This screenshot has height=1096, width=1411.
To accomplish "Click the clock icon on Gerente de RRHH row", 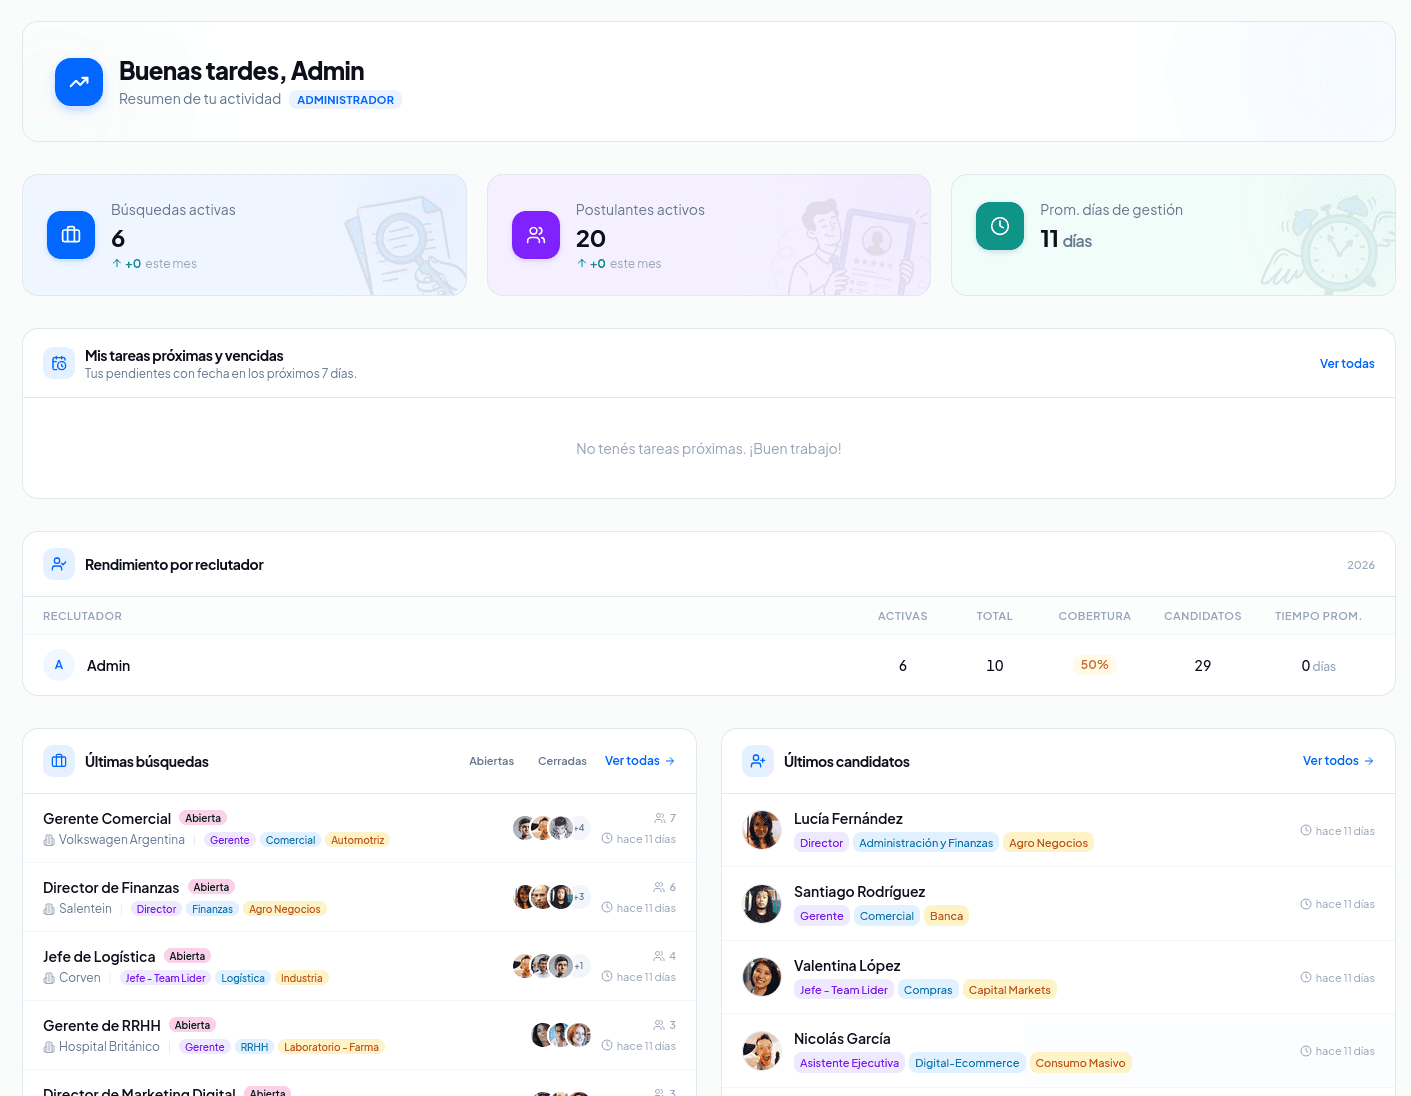I will [607, 1046].
